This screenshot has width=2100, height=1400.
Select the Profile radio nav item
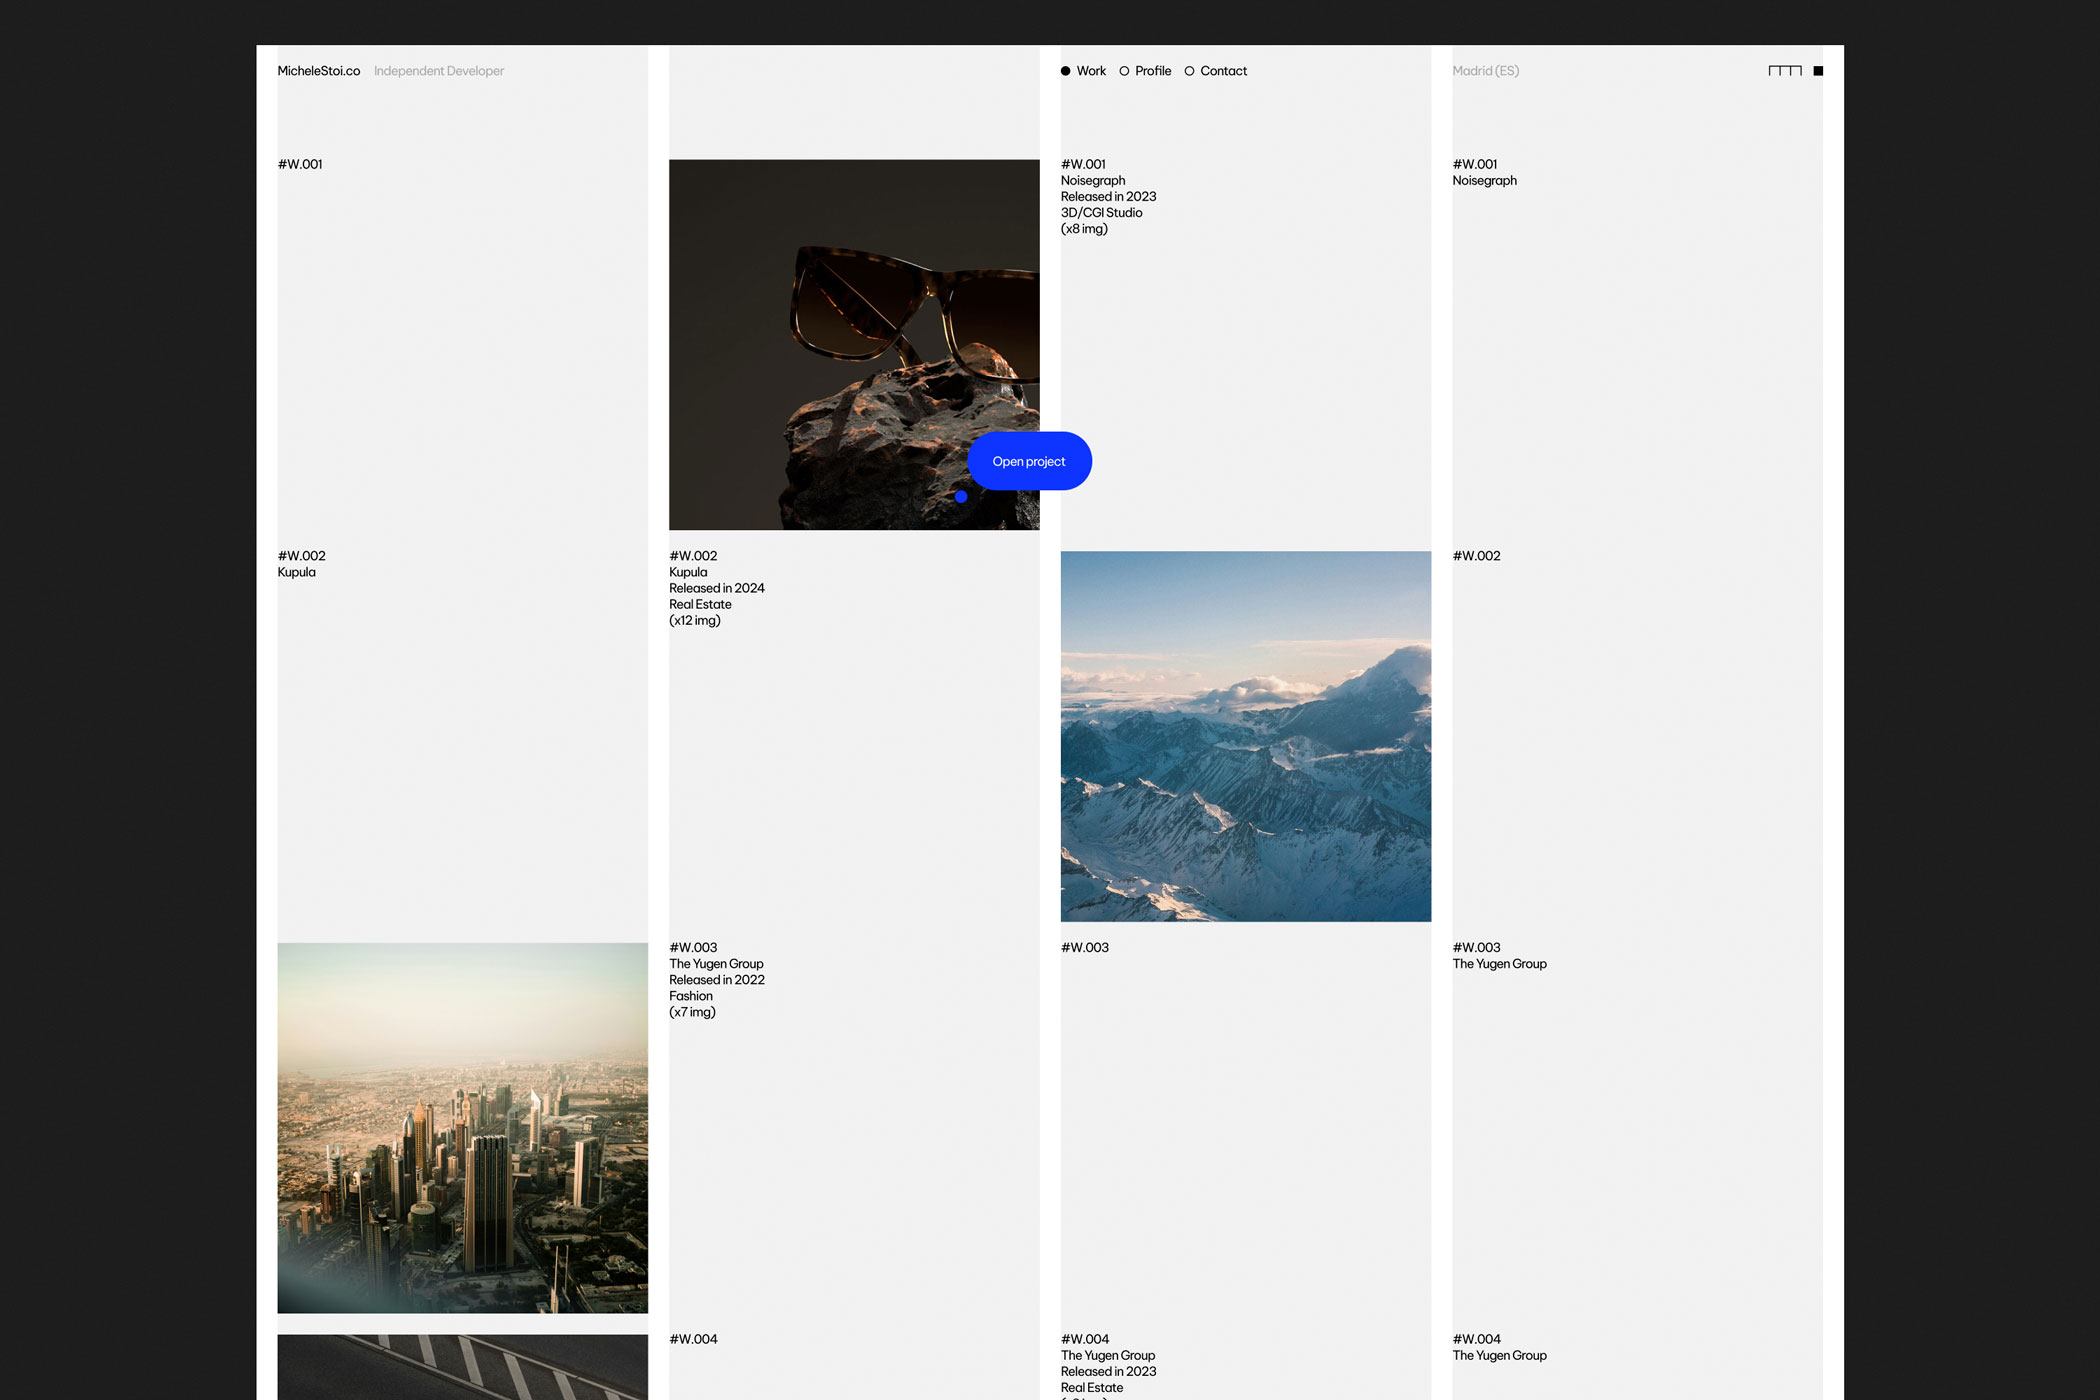(x=1145, y=71)
